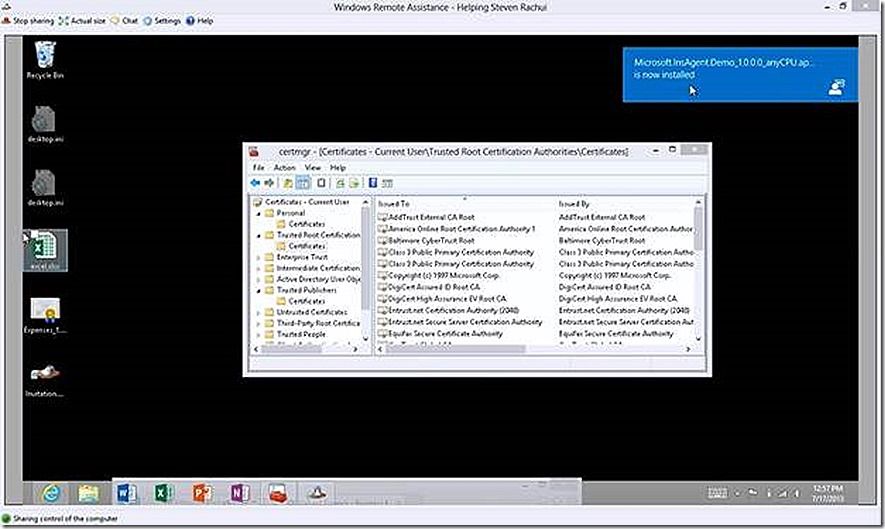
Task: Open Settings in Remote Assistance toolbar
Action: click(x=162, y=21)
